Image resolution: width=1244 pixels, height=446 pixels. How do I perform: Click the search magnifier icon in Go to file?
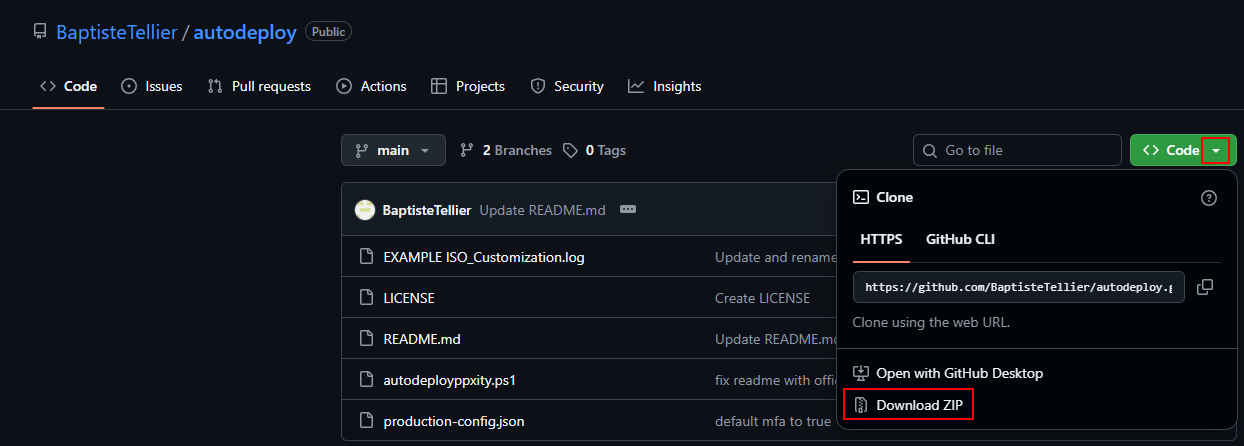(x=930, y=150)
